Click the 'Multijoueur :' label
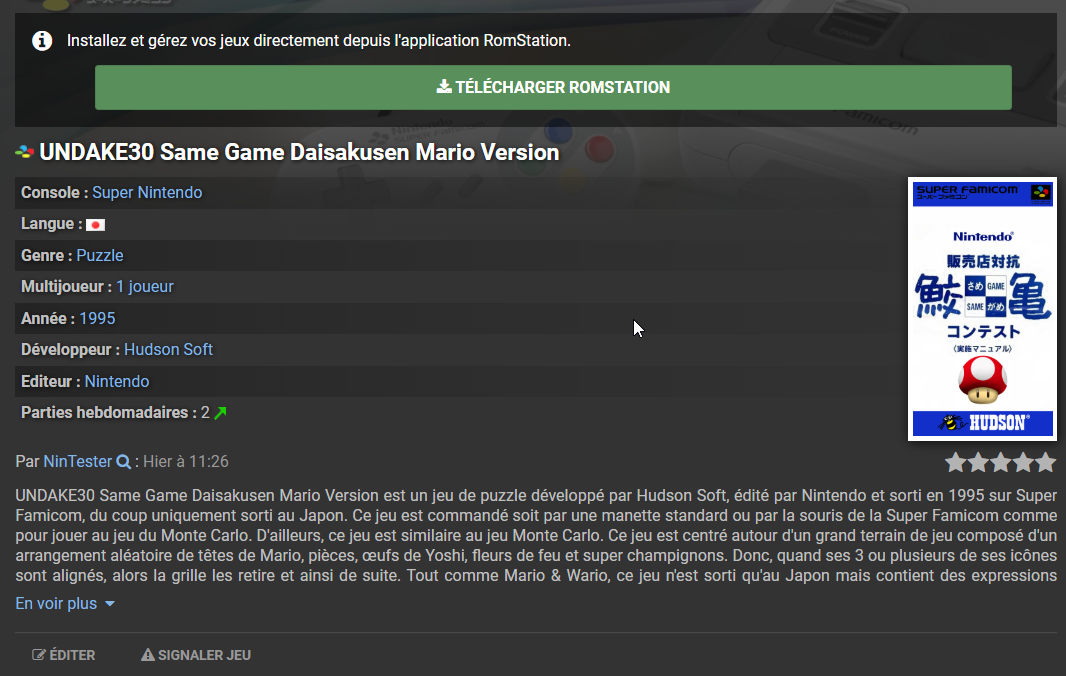 (67, 287)
